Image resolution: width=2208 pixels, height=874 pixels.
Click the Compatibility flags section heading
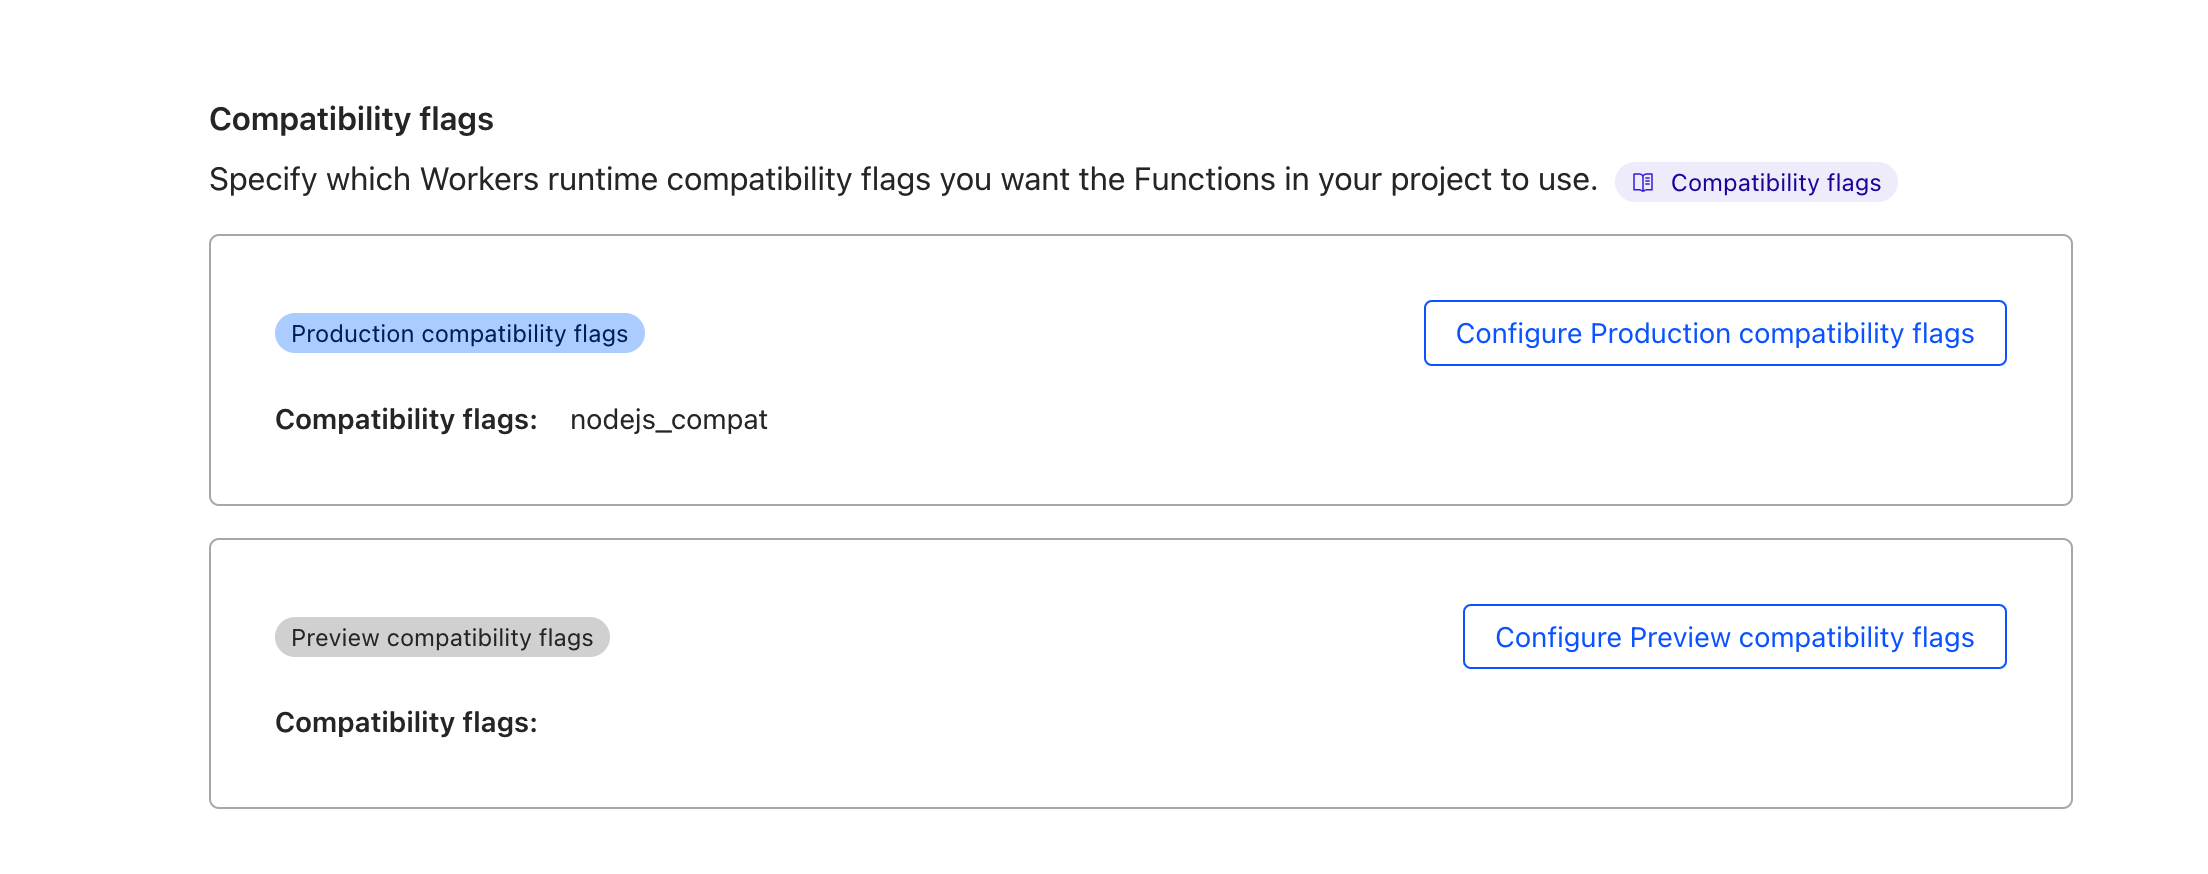(x=351, y=119)
